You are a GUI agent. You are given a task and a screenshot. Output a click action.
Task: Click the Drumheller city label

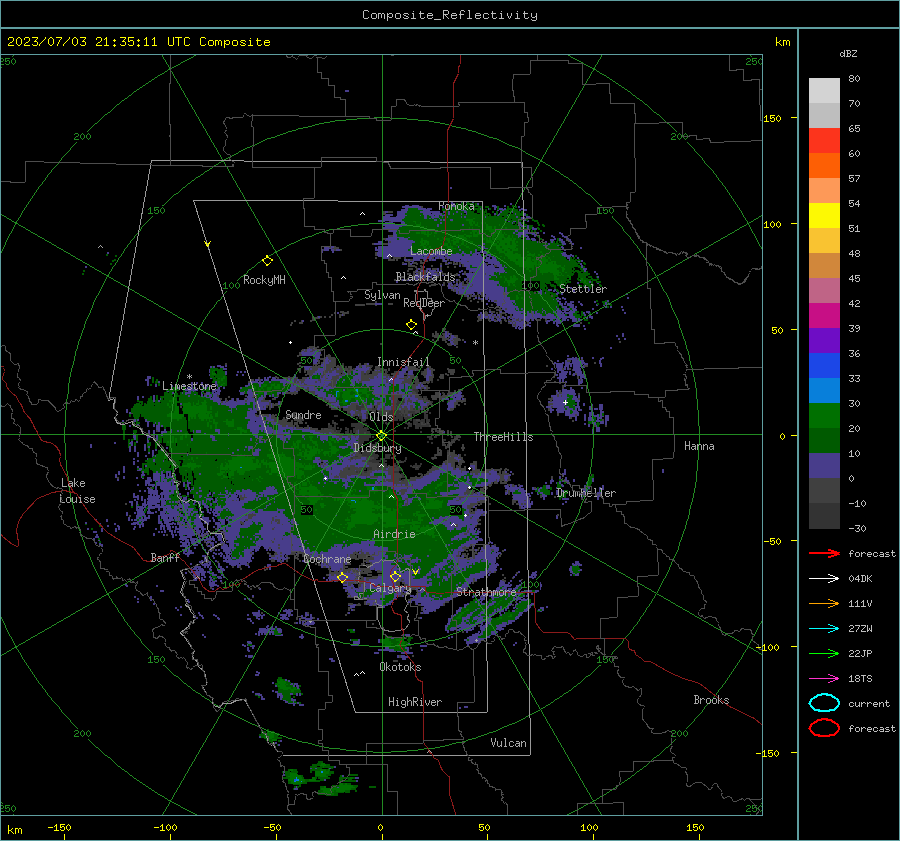coord(586,493)
